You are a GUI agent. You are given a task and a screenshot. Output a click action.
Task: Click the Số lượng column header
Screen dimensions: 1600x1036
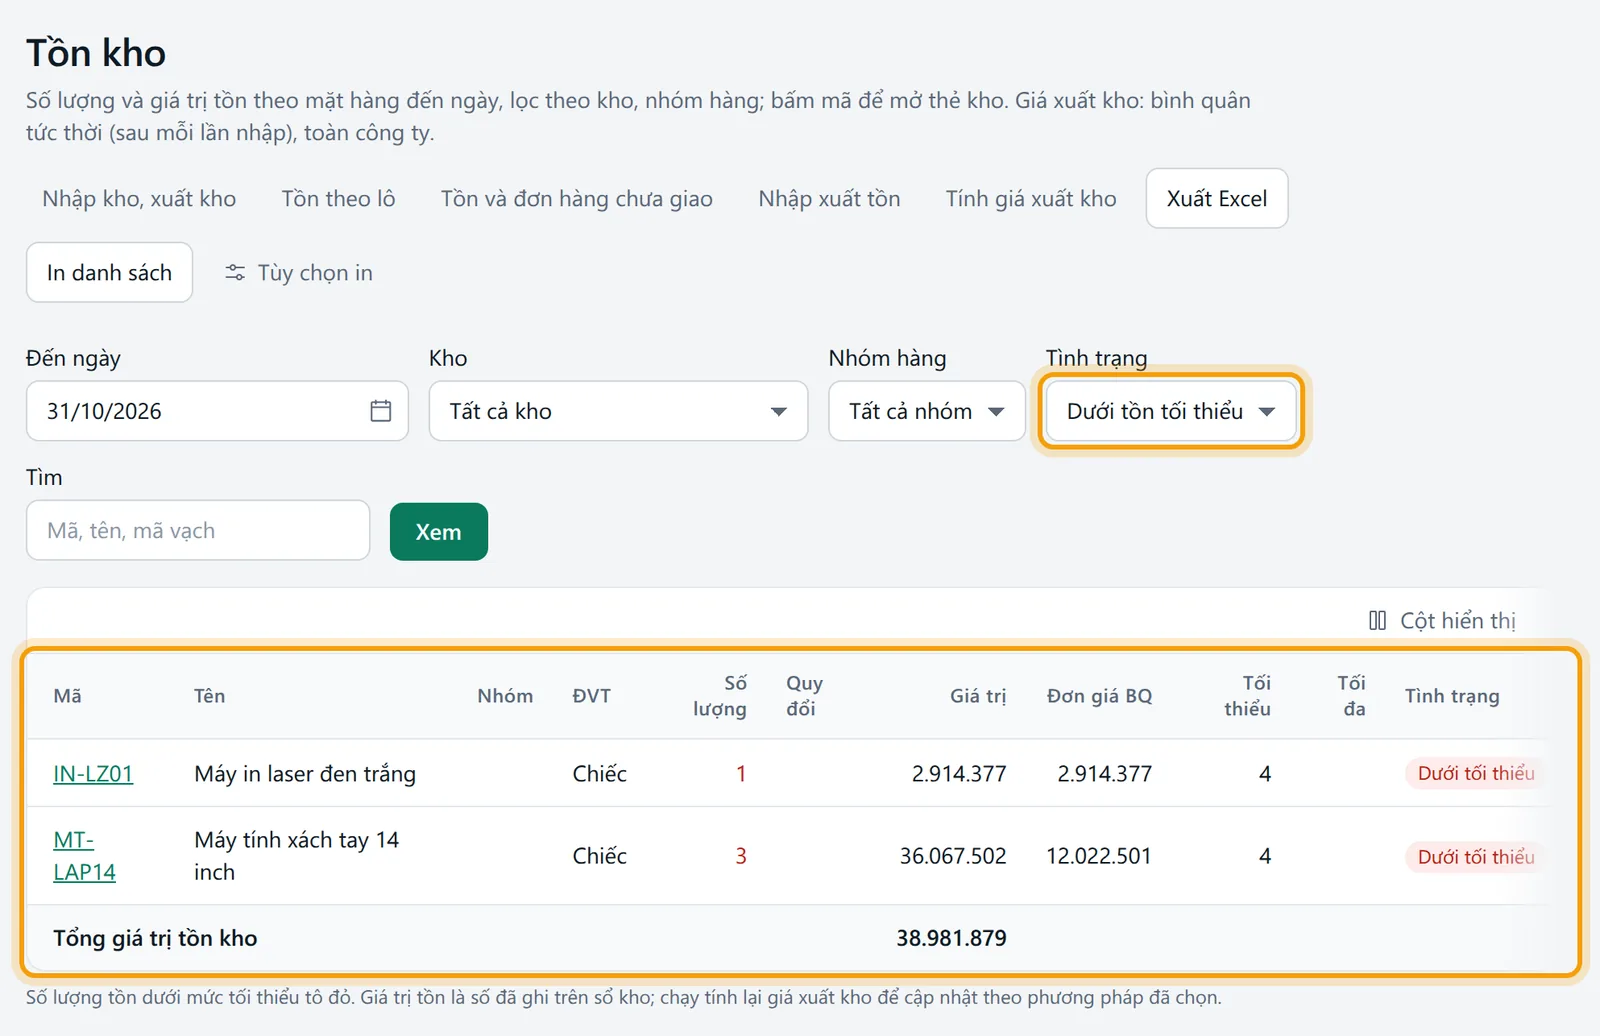[720, 696]
